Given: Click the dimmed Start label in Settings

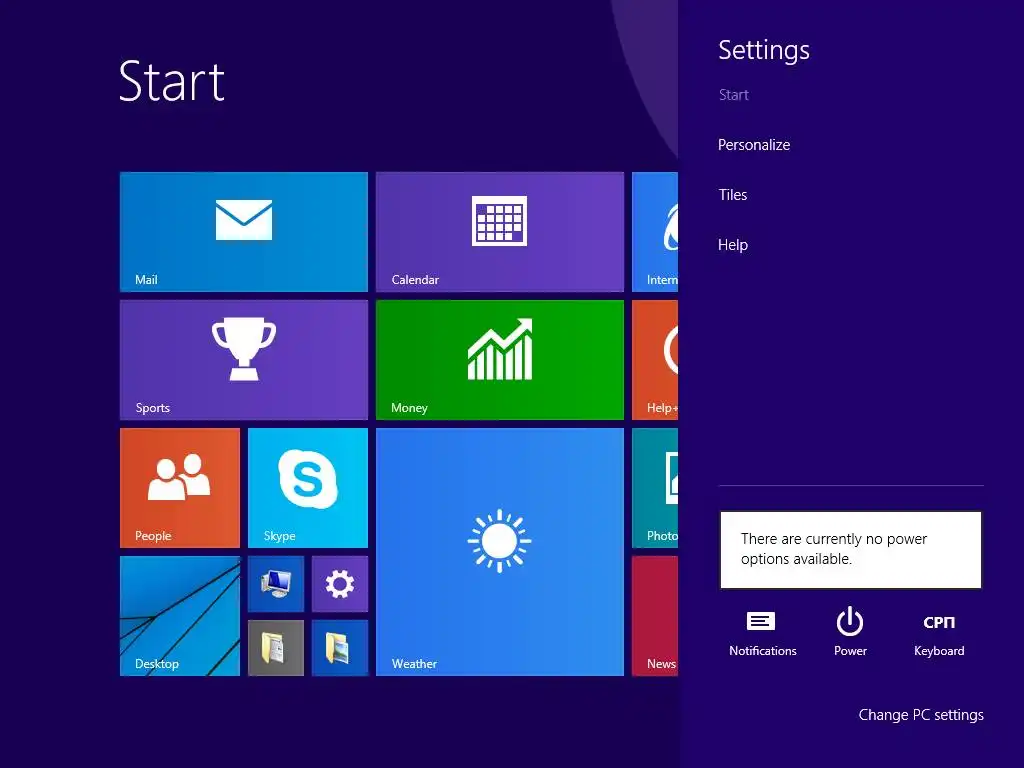Looking at the screenshot, I should pyautogui.click(x=733, y=95).
